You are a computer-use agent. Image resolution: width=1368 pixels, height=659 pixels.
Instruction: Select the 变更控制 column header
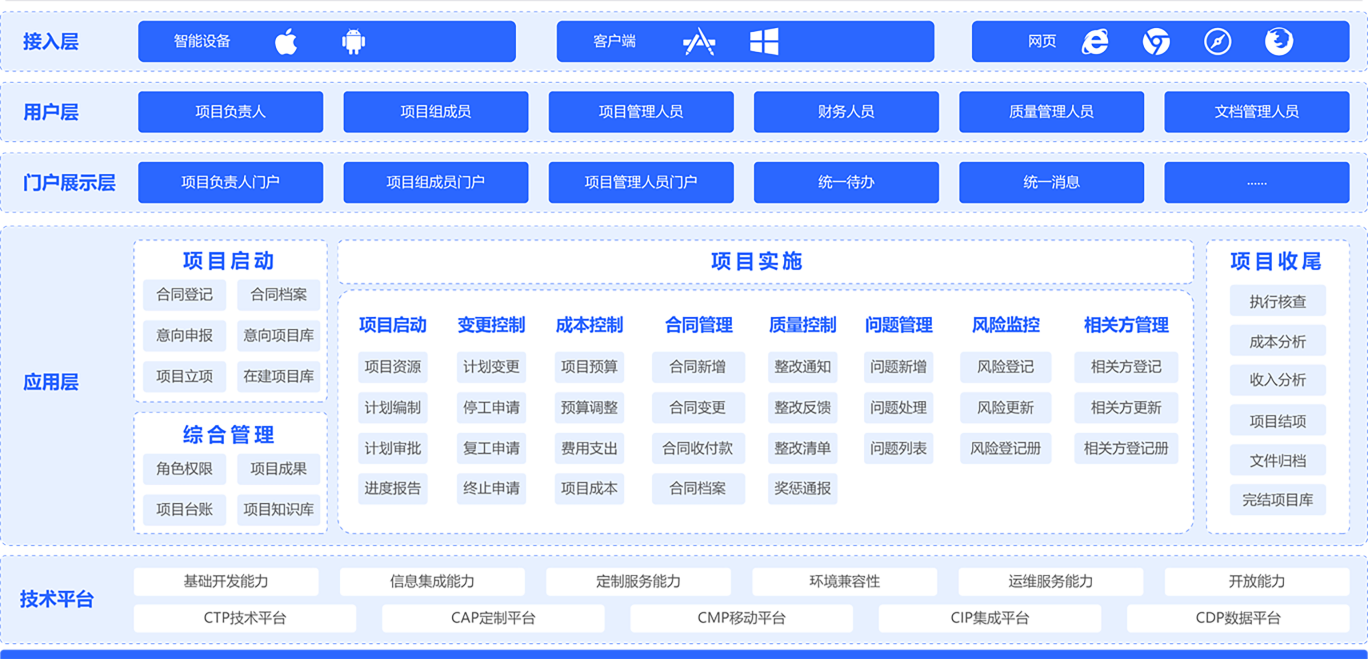pos(491,324)
